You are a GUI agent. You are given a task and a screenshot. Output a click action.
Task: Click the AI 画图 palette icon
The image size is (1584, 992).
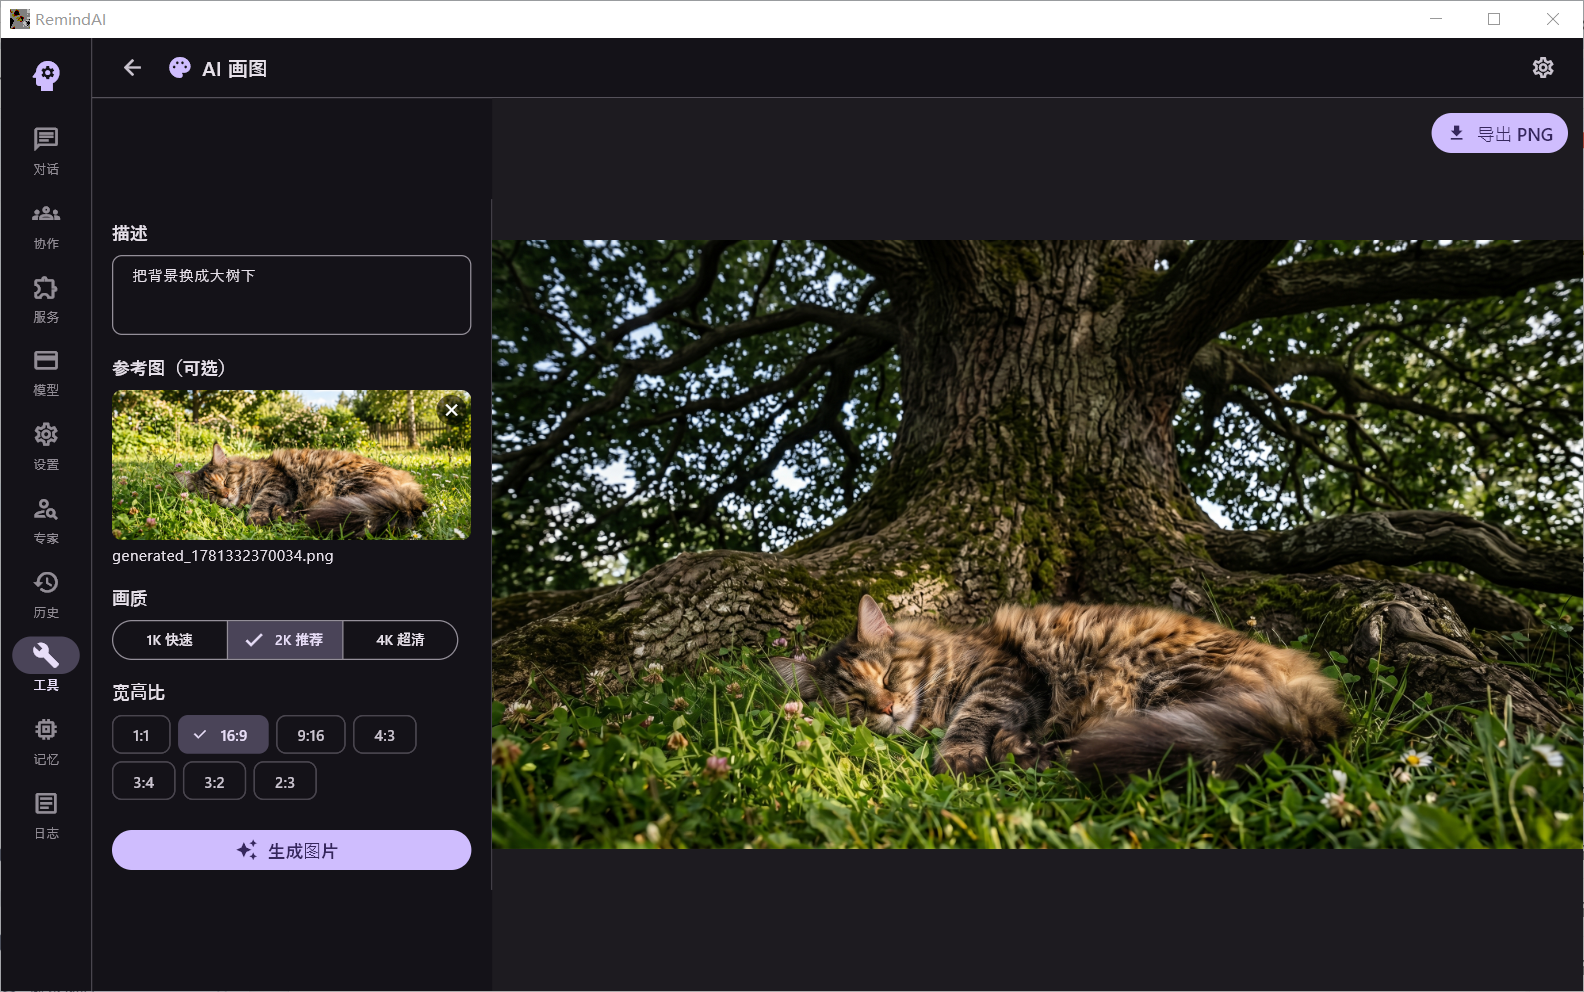pos(180,68)
